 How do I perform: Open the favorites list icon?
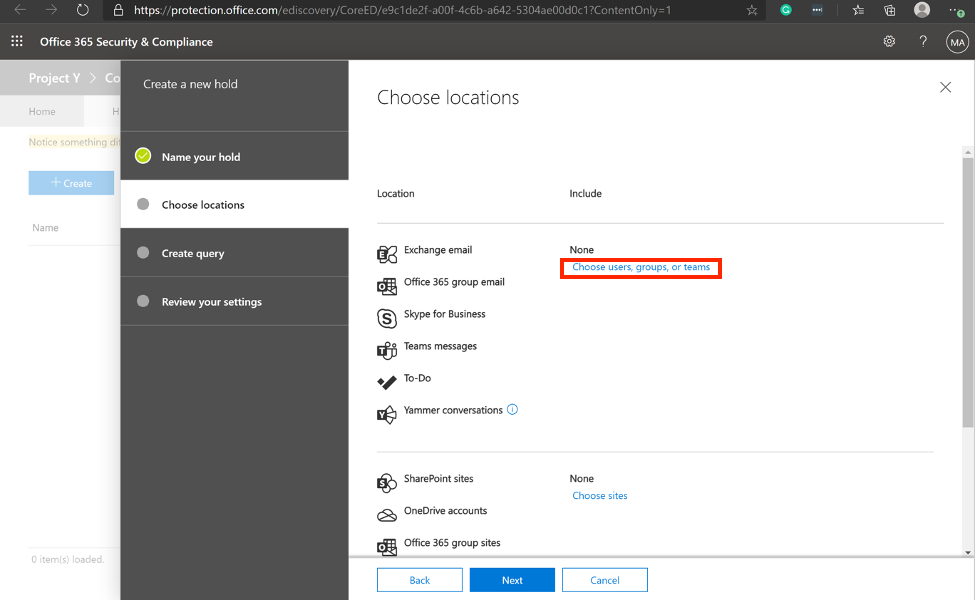point(858,10)
